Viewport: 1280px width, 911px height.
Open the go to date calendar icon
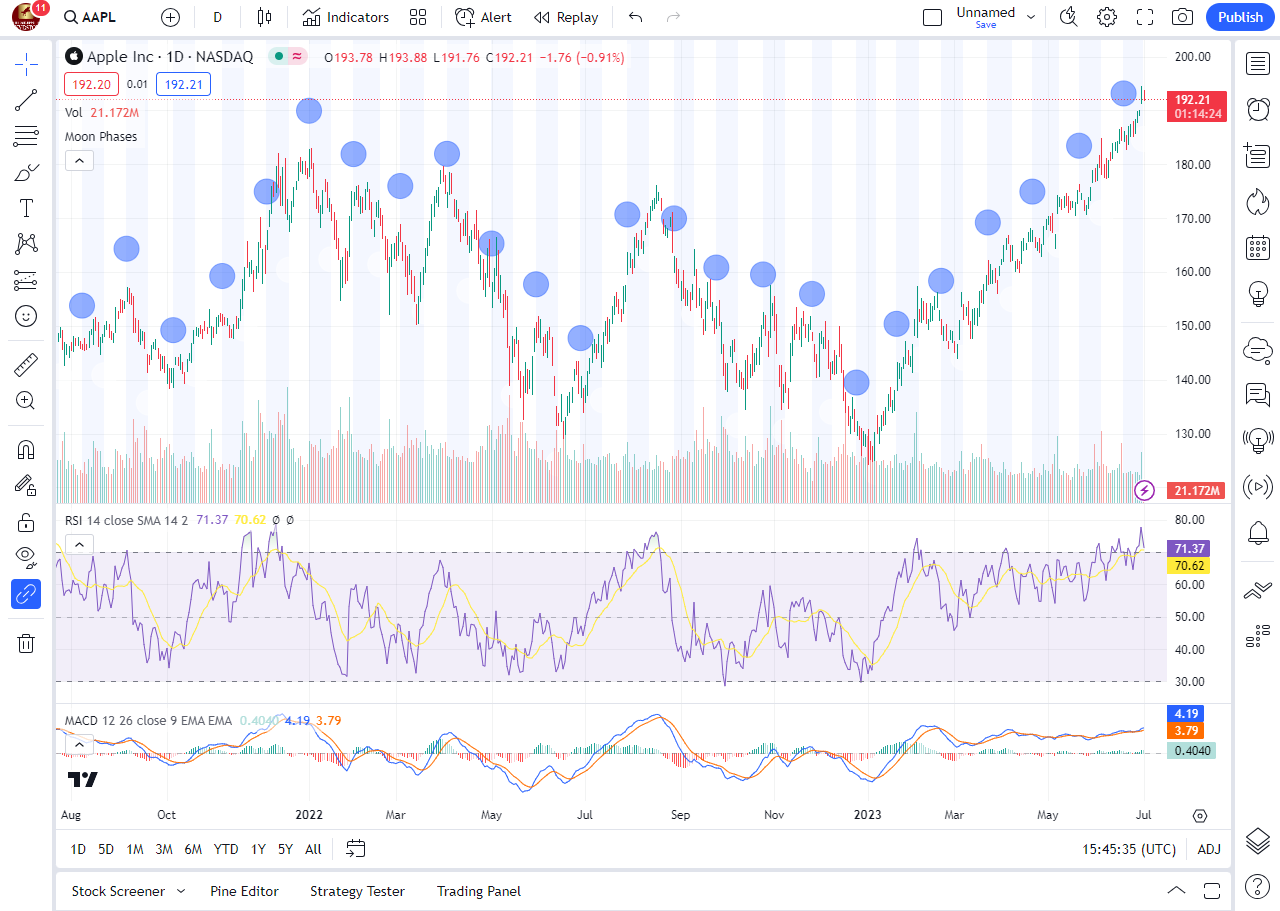click(356, 849)
